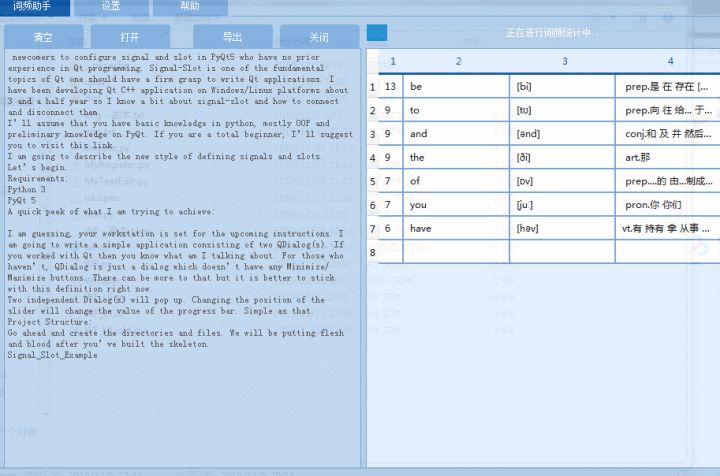
Task: Select column header 3
Action: (564, 62)
